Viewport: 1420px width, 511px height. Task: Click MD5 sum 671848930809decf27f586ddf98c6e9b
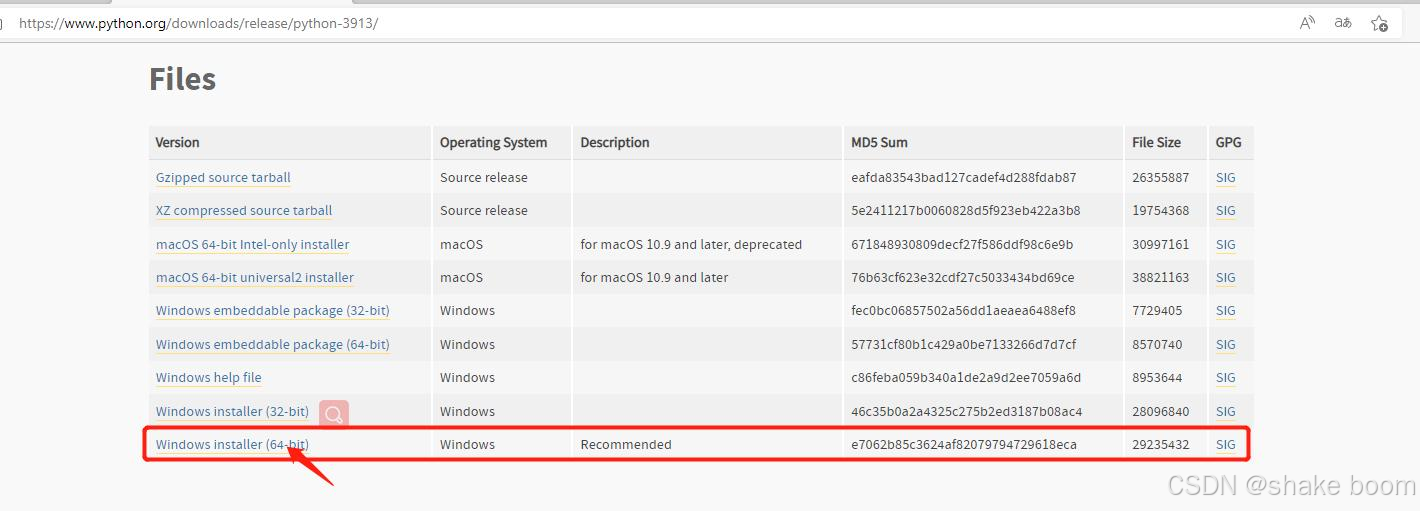(x=962, y=245)
